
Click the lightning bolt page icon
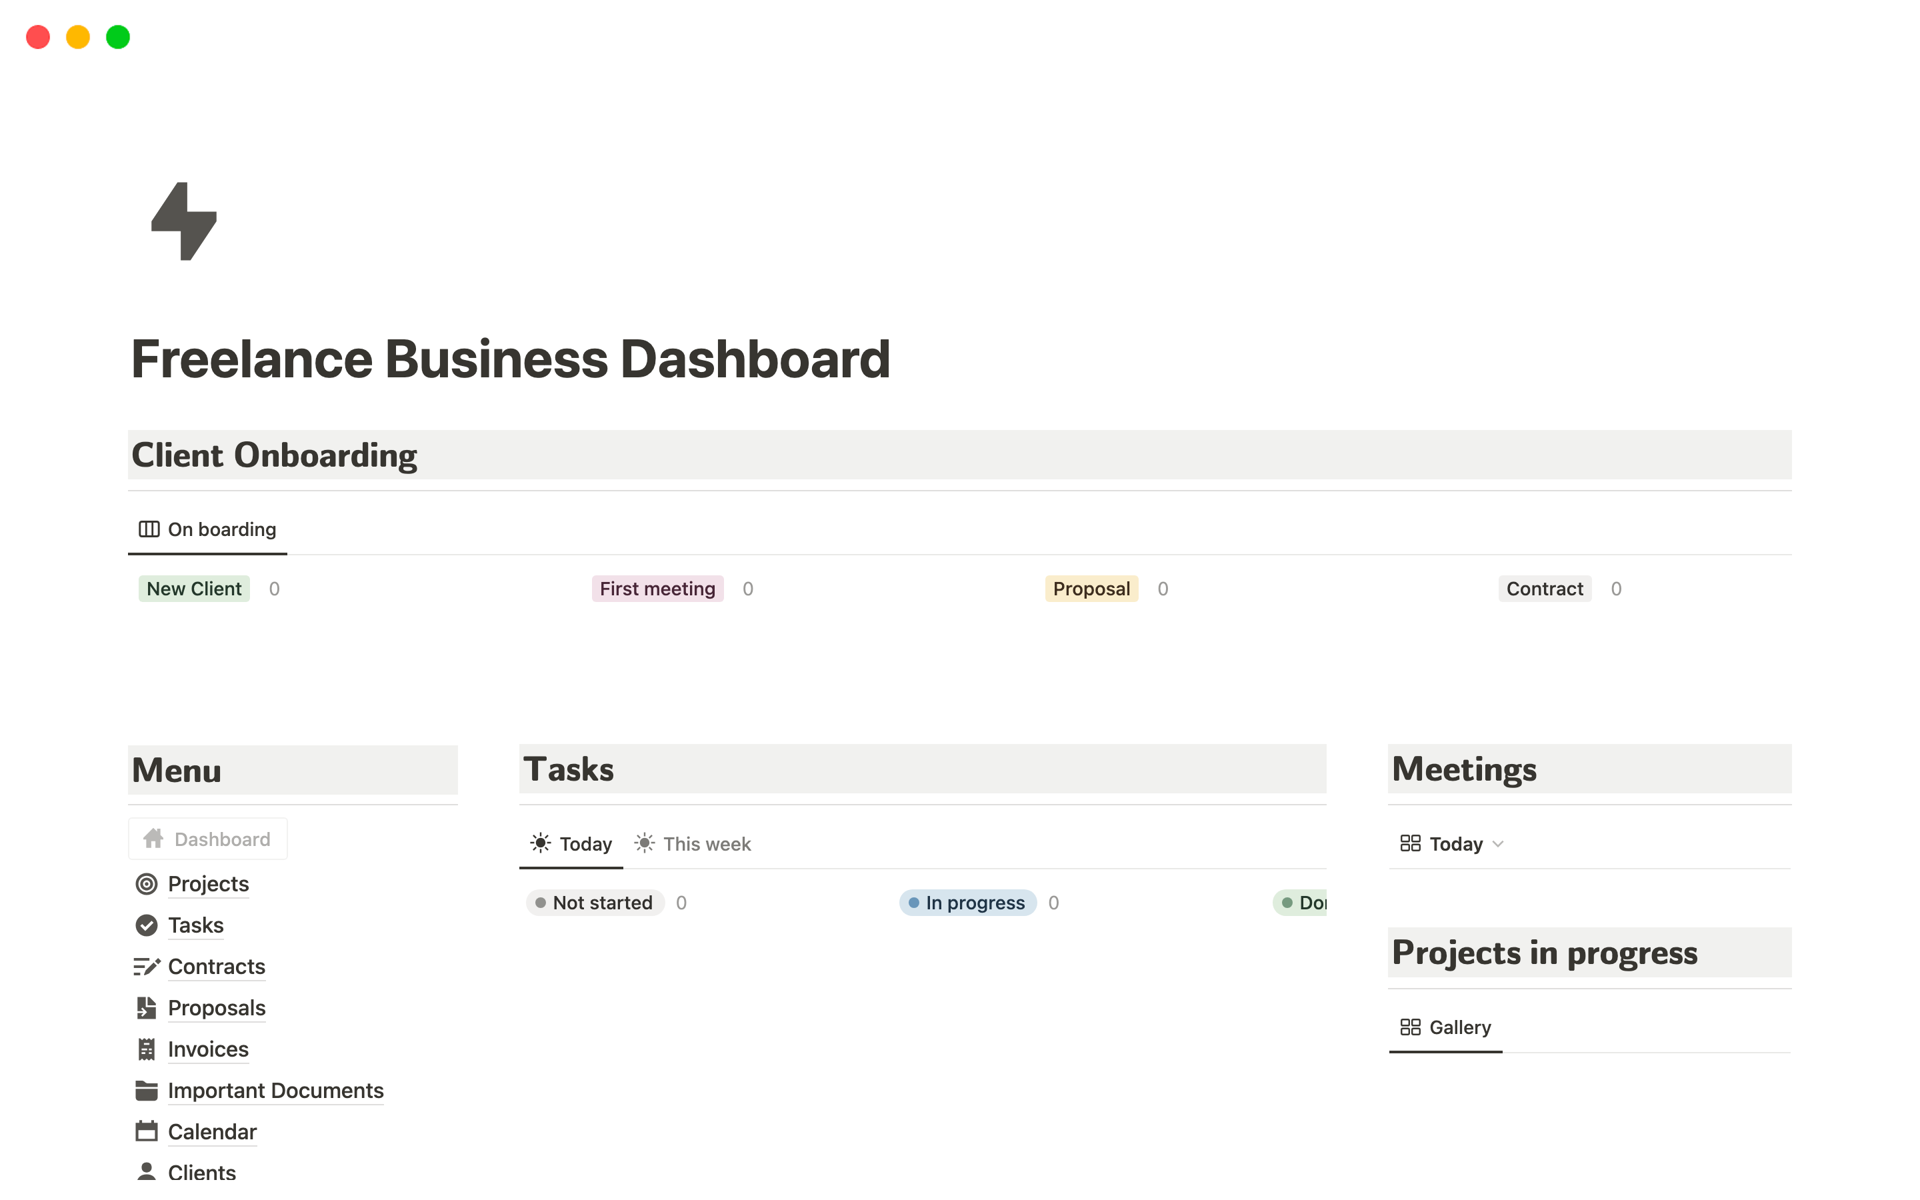184,222
